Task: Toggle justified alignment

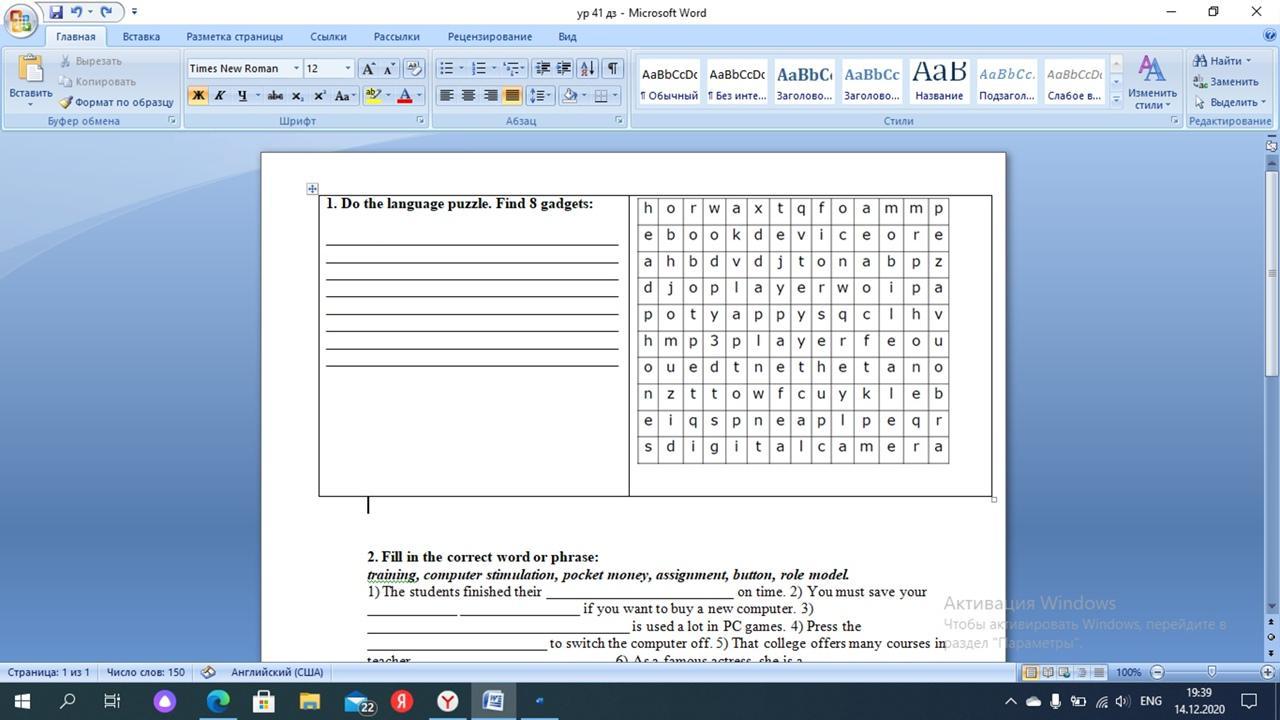Action: pyautogui.click(x=512, y=96)
